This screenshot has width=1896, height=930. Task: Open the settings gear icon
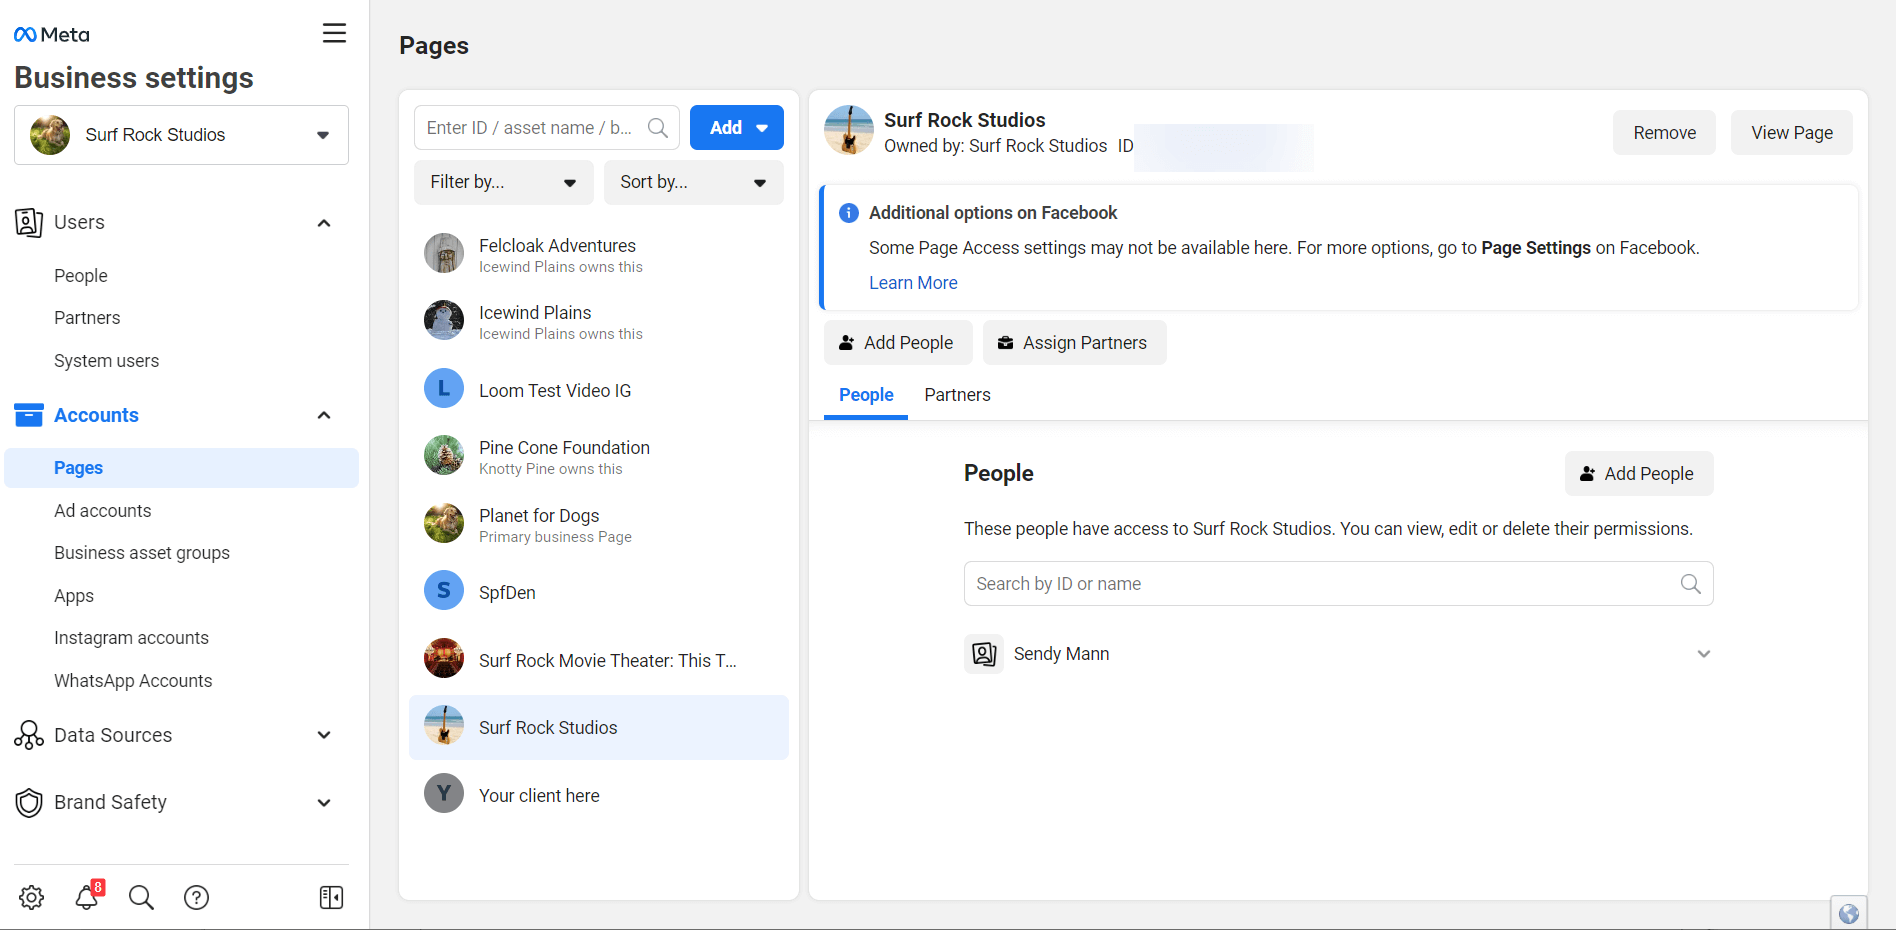point(32,897)
